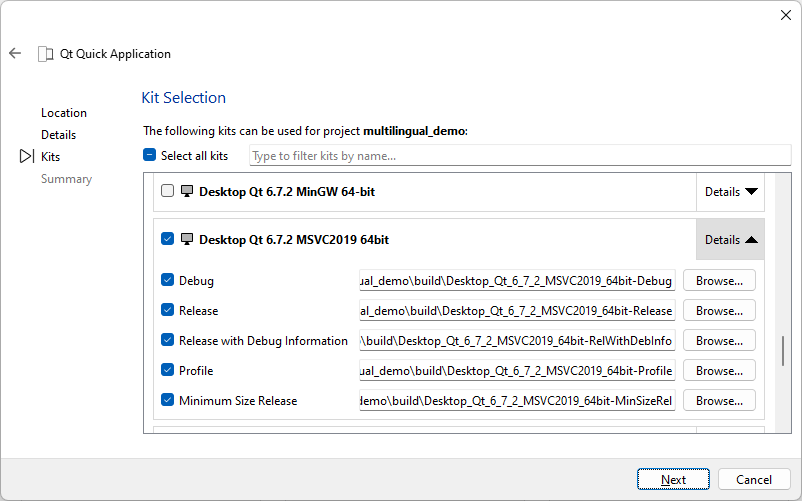Click the Next button

coord(673,480)
